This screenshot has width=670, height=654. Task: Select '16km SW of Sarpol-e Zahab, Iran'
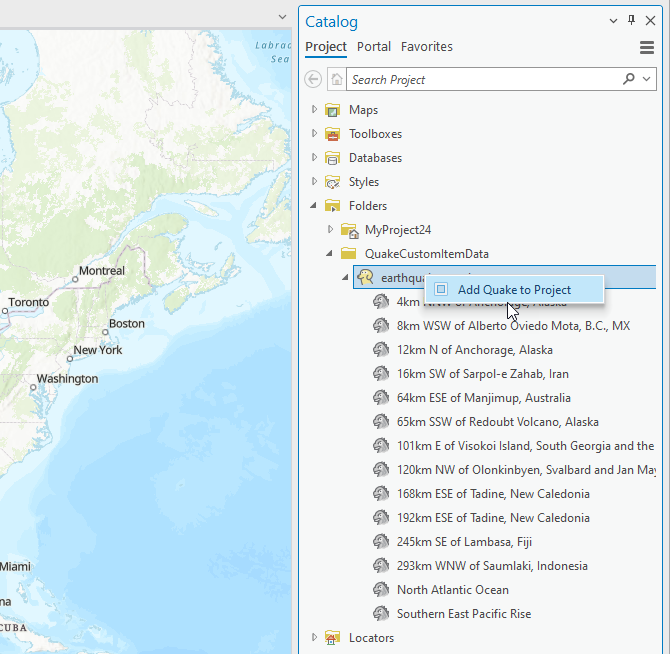click(482, 374)
